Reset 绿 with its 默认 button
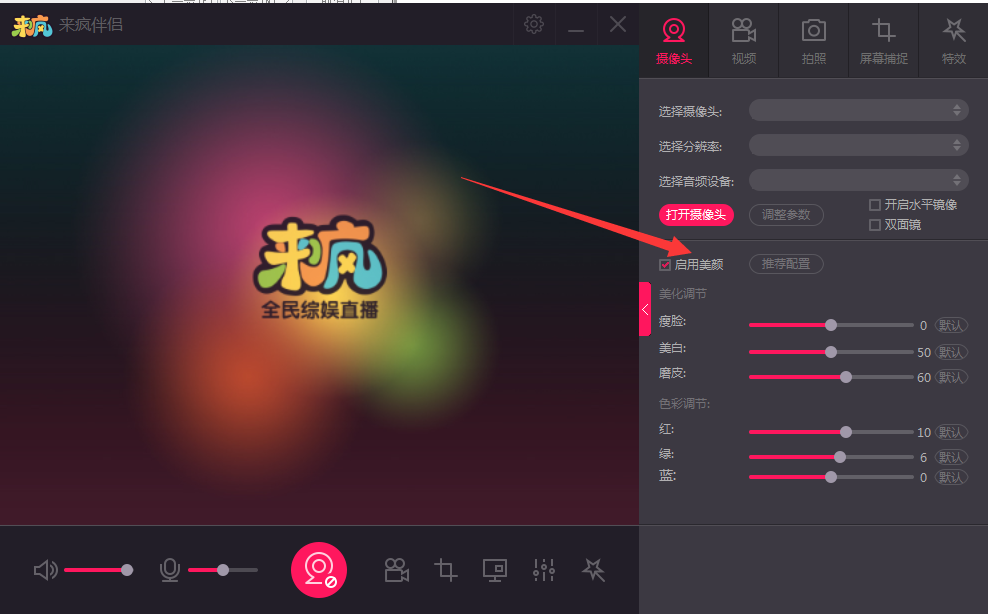Screen dimensions: 988x614 pos(951,457)
